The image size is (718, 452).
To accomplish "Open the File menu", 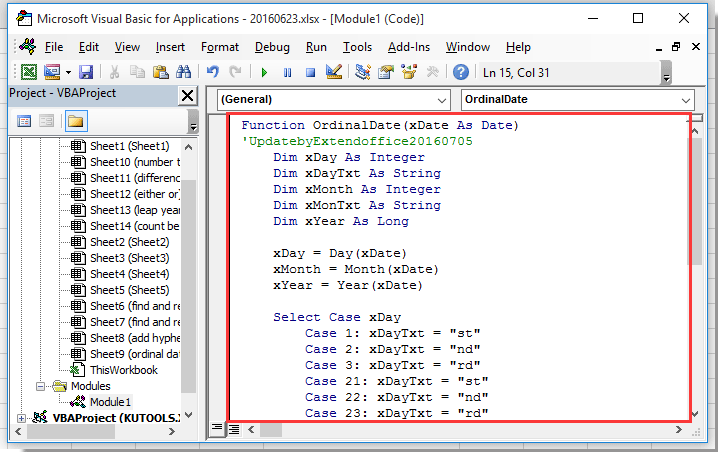I will pyautogui.click(x=54, y=47).
